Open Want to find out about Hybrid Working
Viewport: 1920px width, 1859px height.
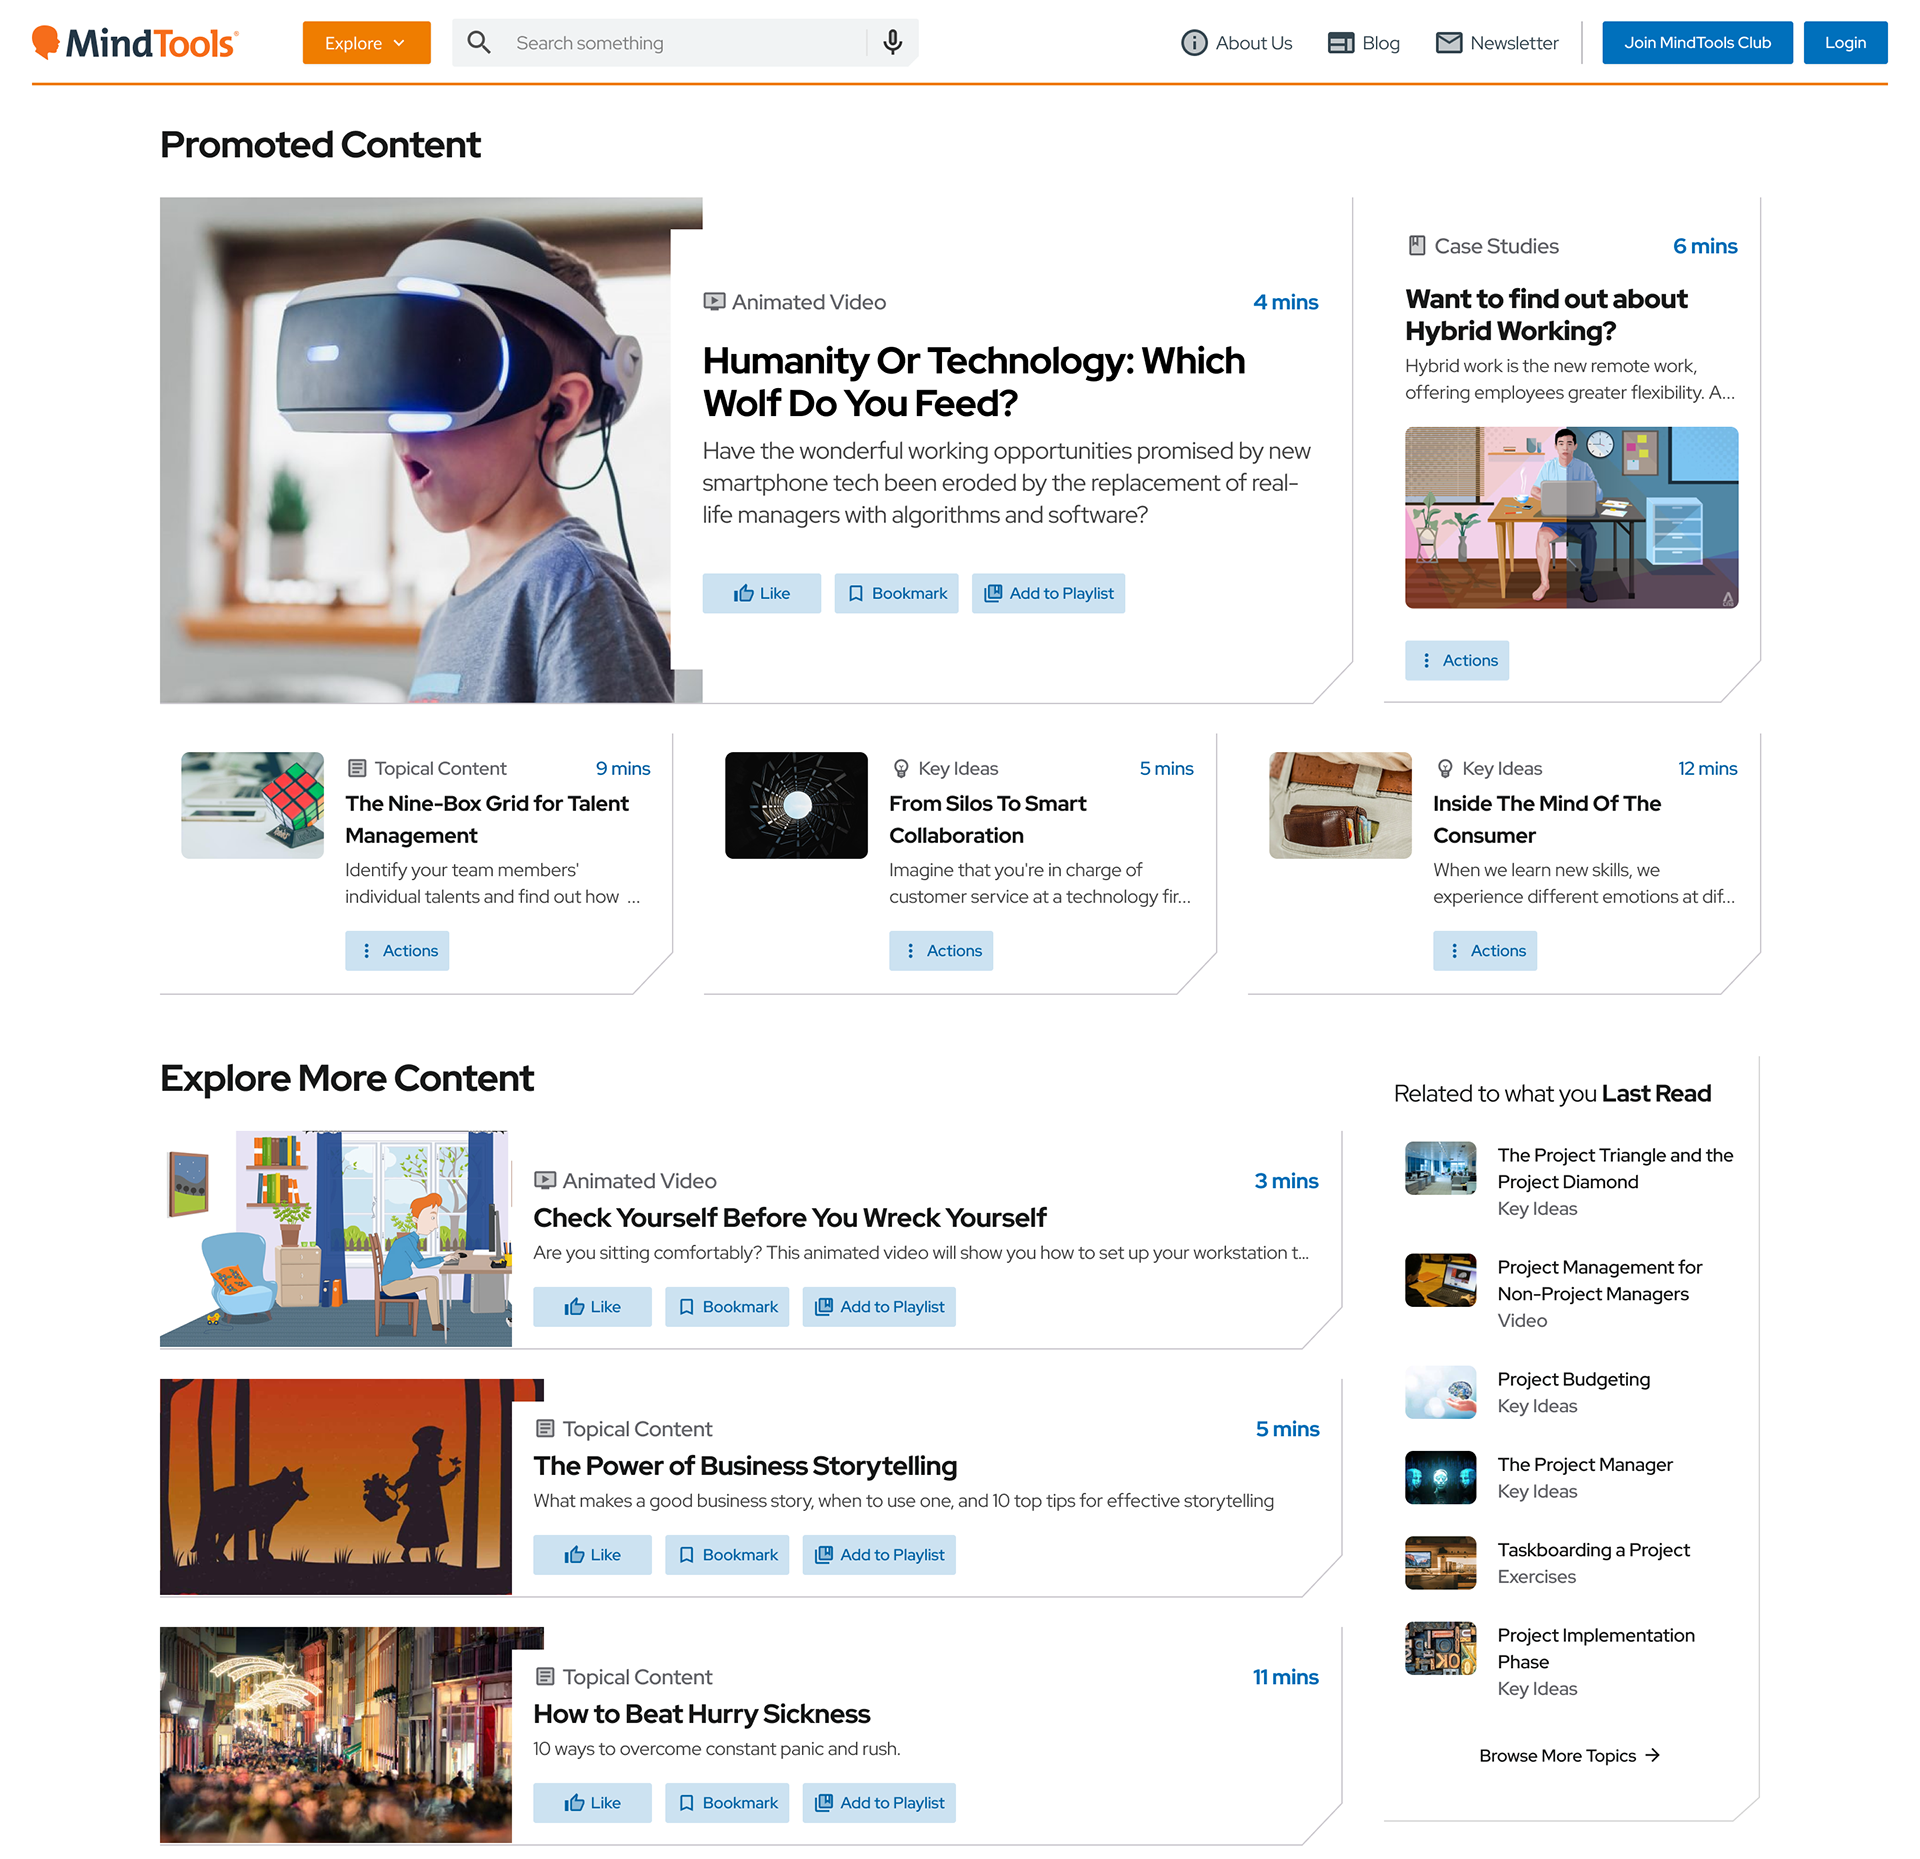(1546, 315)
